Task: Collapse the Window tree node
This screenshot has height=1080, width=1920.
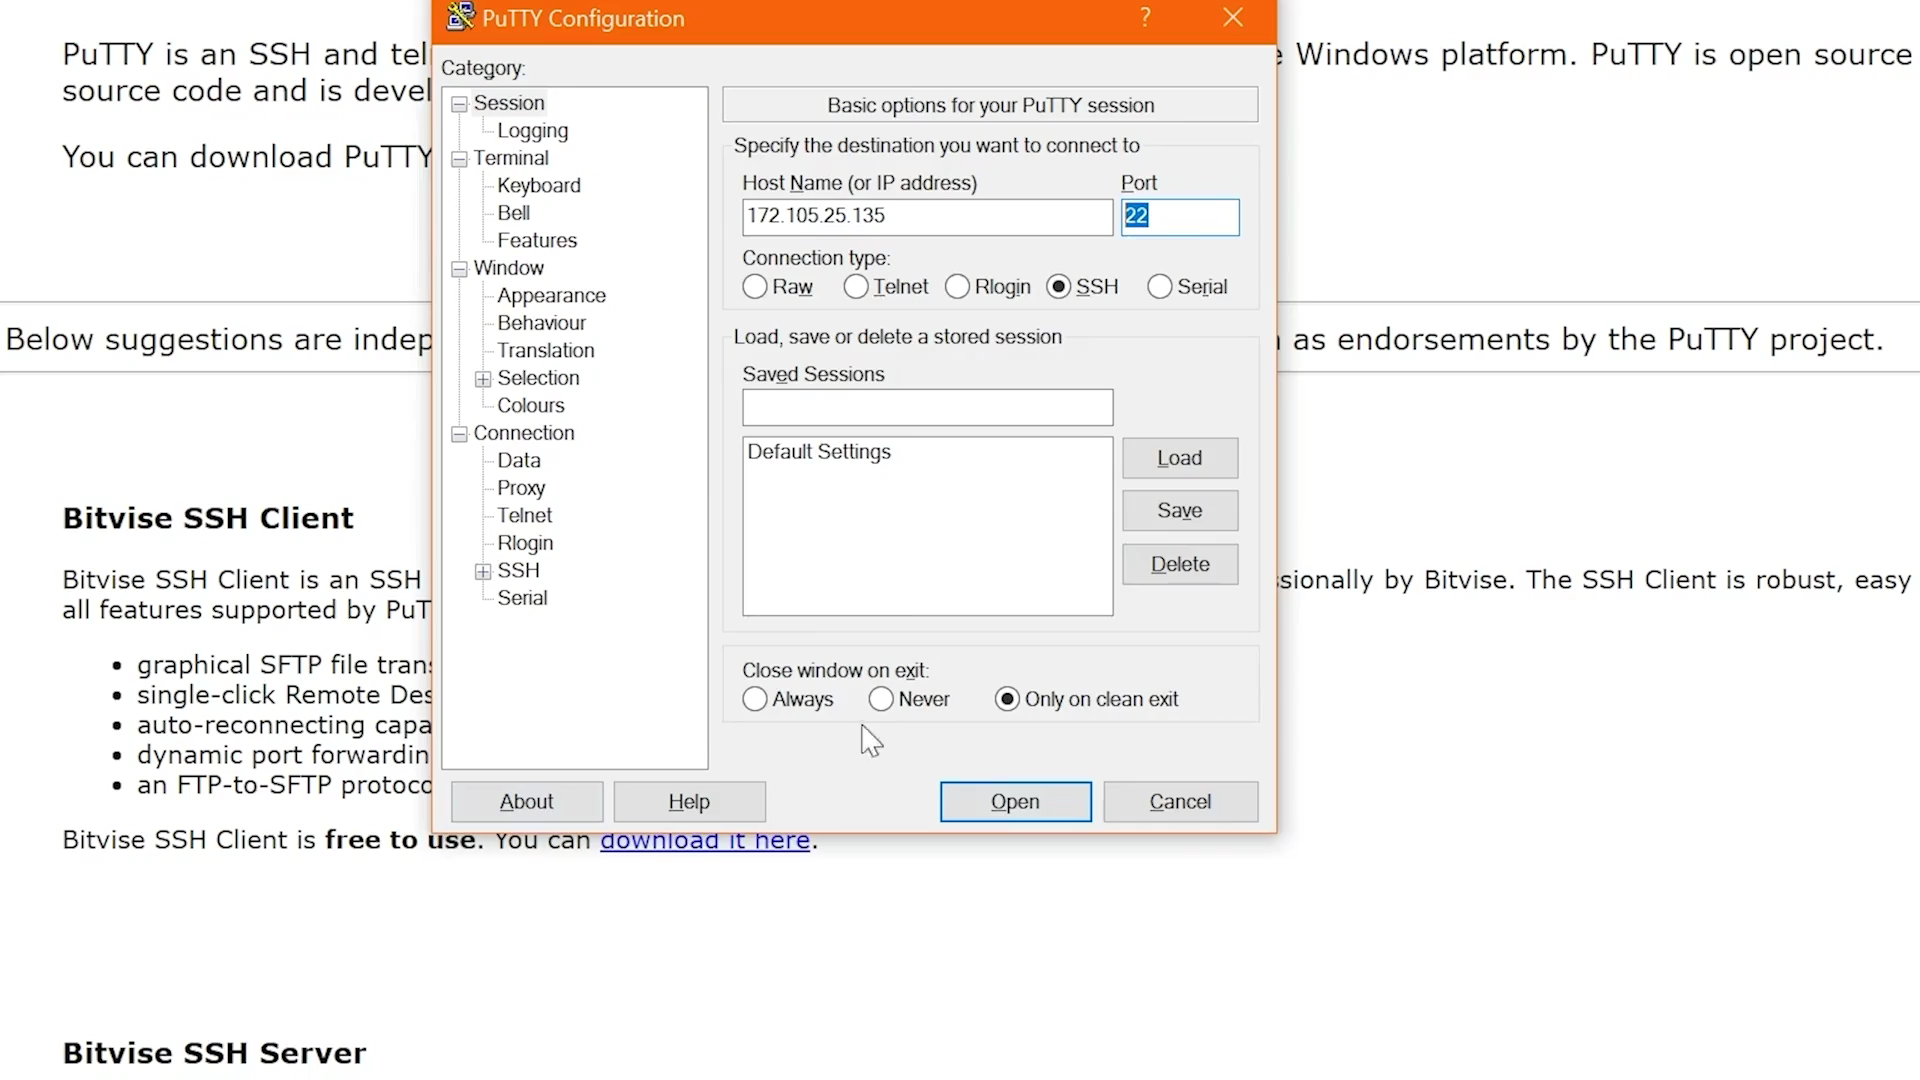Action: coord(459,269)
